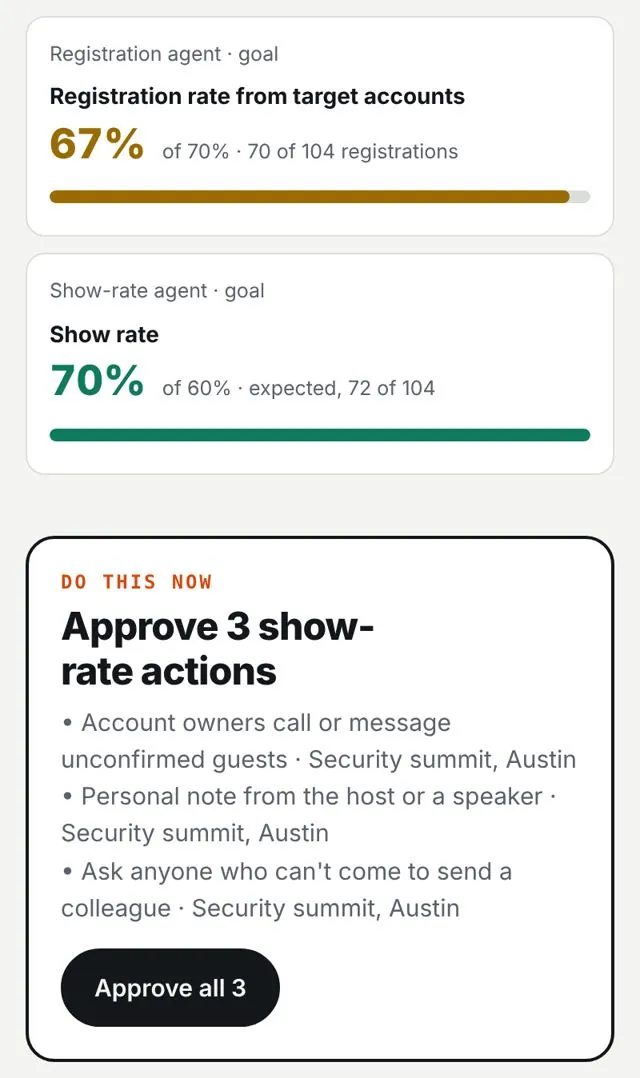The width and height of the screenshot is (640, 1078).
Task: Click the 70 of 104 registrations text
Action: pyautogui.click(x=352, y=151)
